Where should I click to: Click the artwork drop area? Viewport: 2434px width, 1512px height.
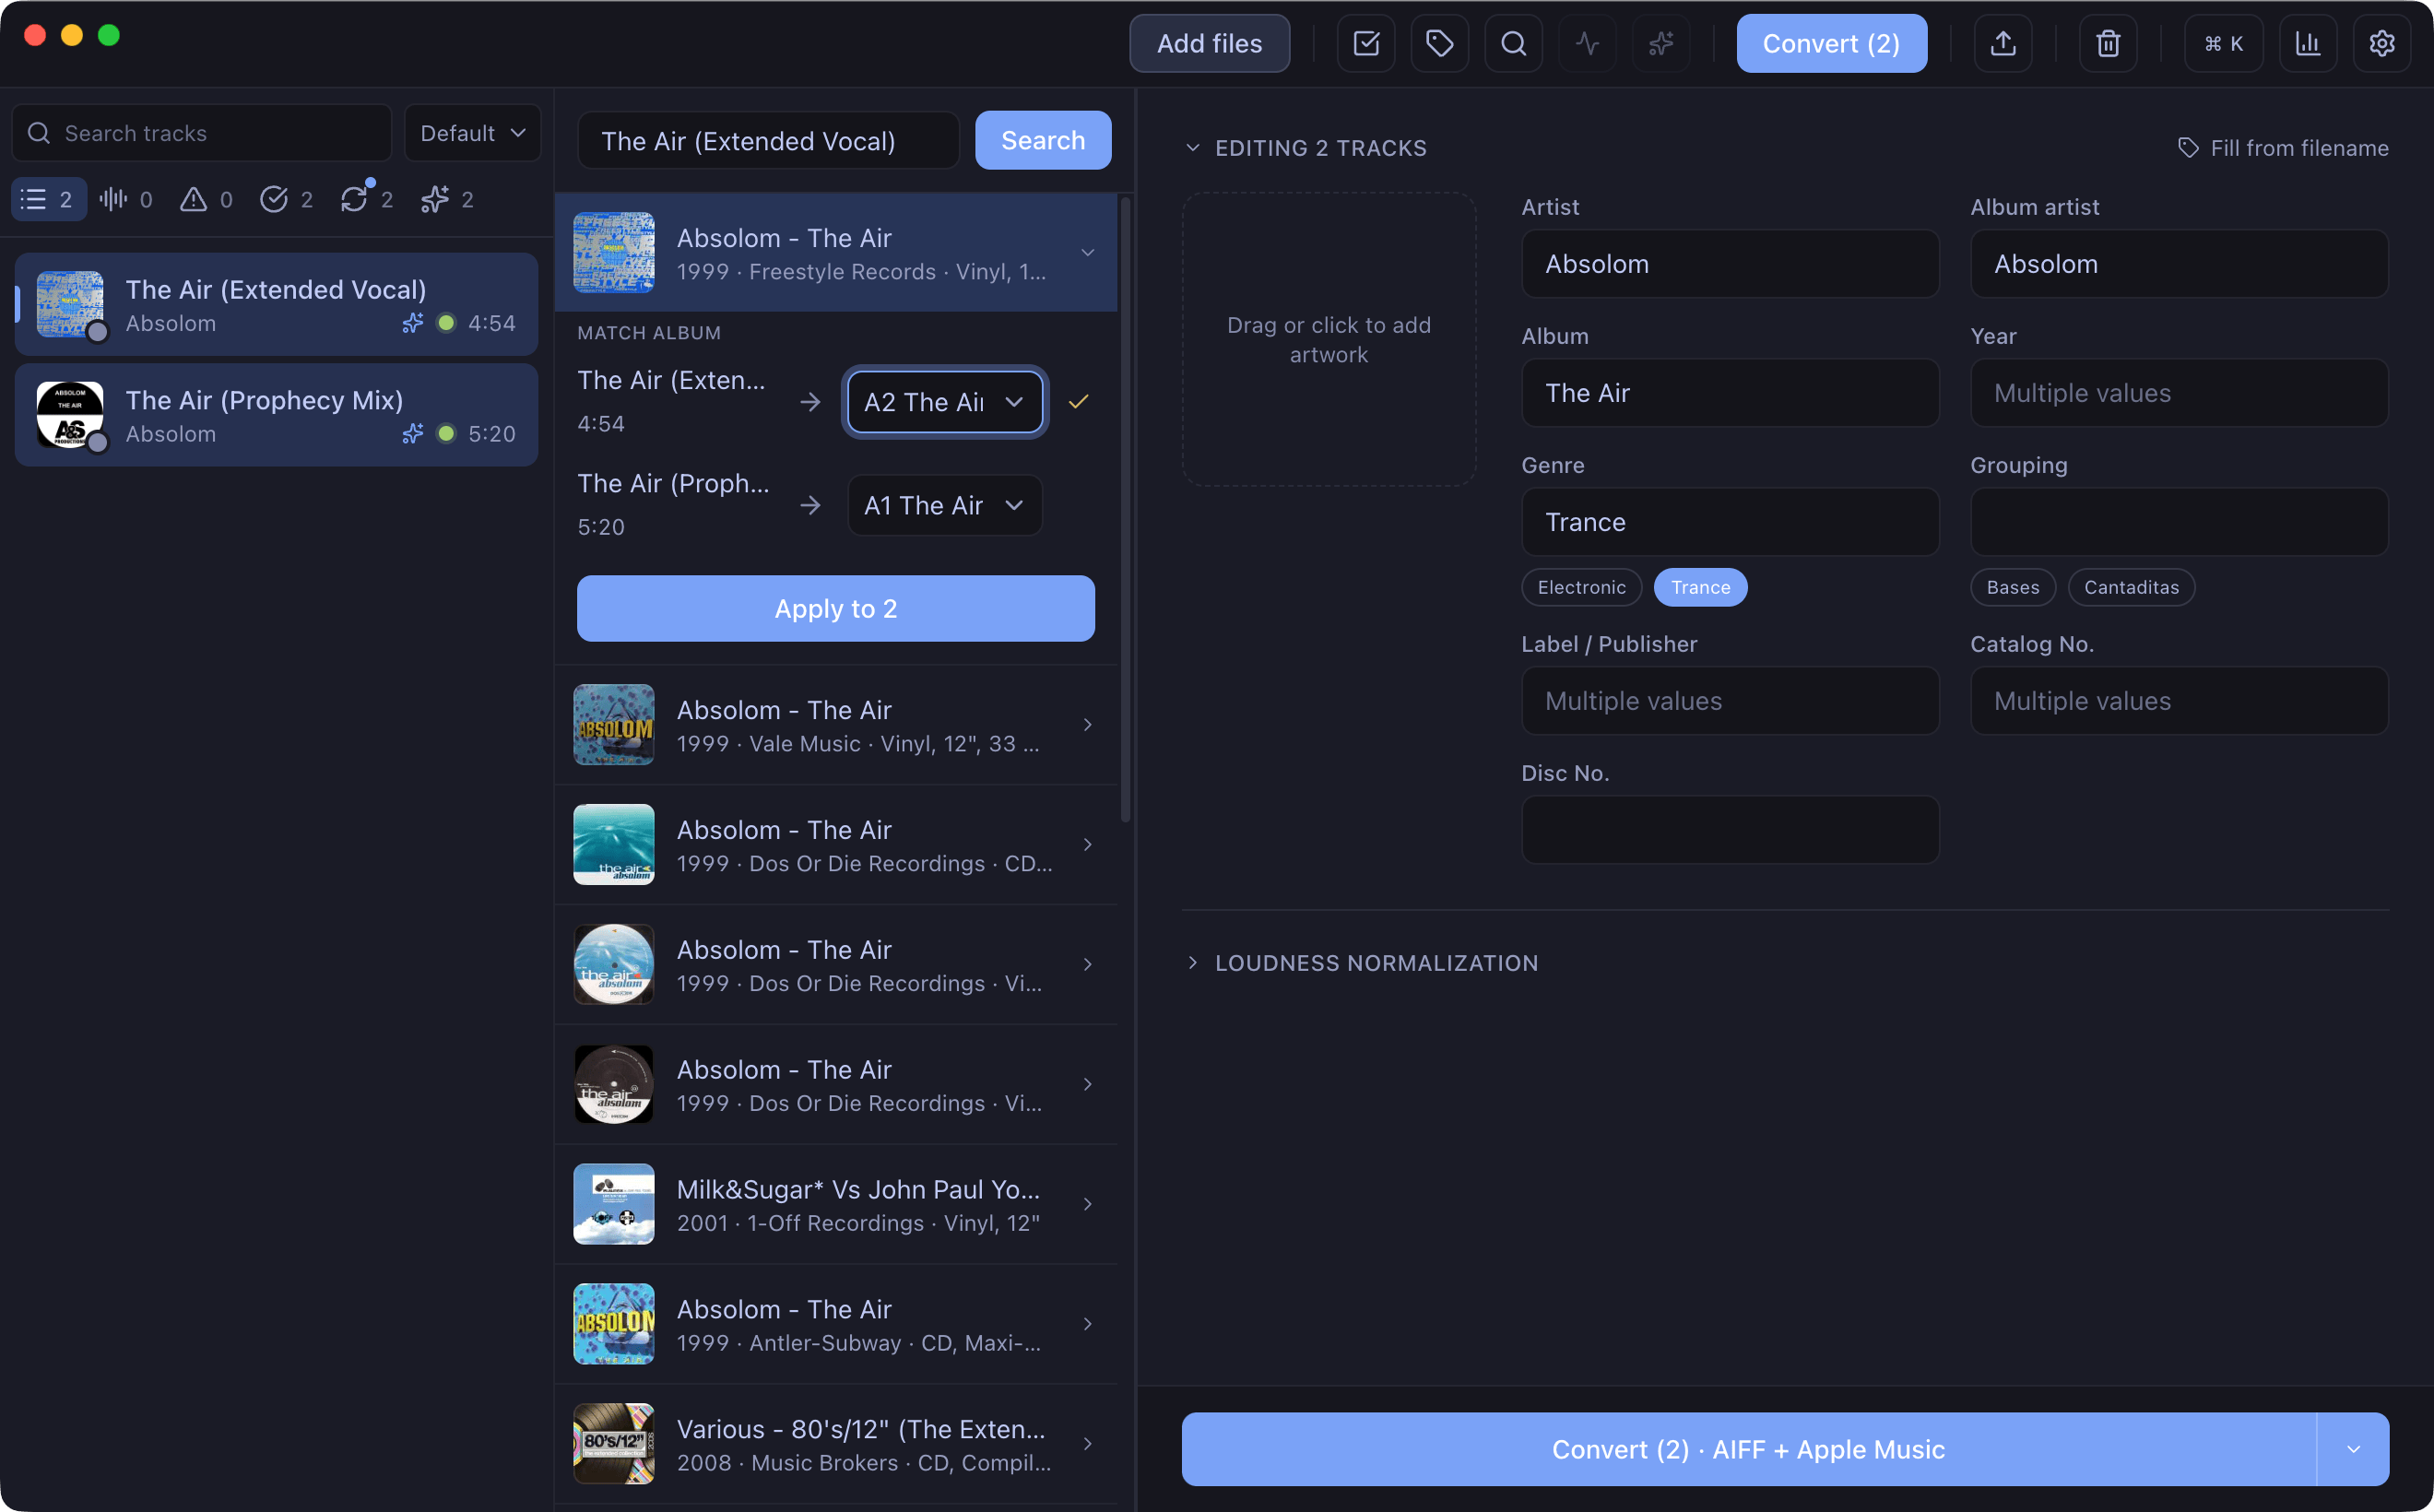pos(1328,340)
